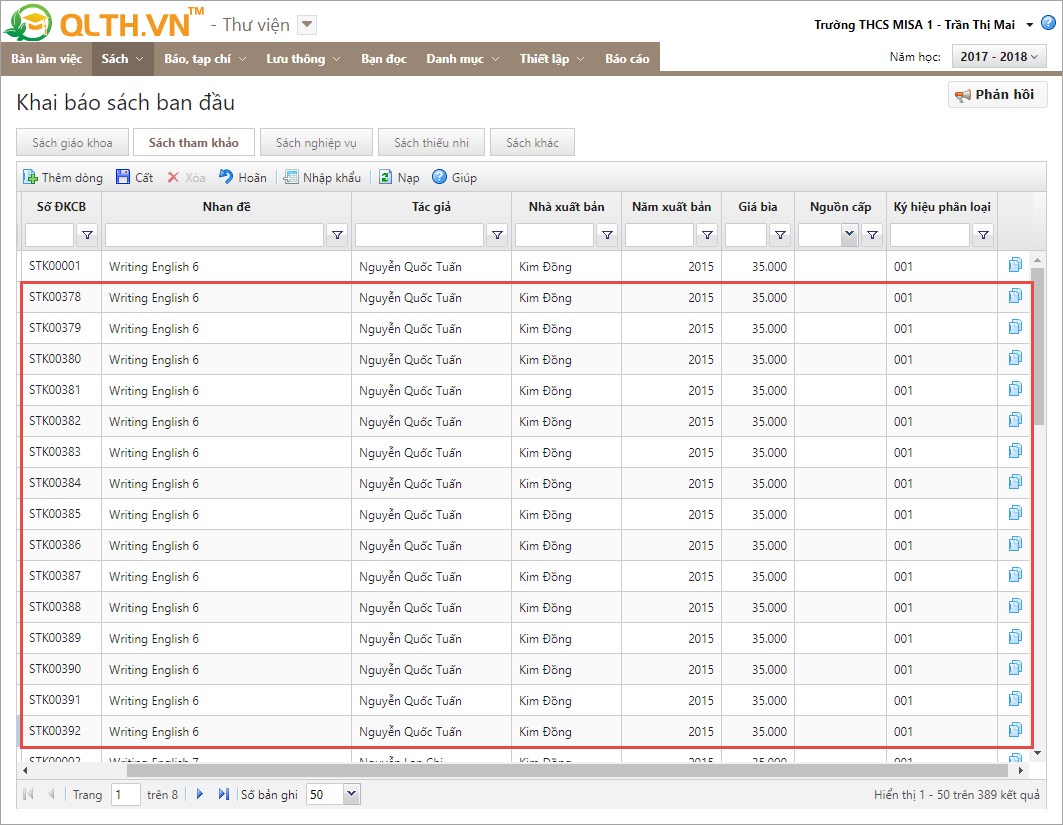Click the Cất save icon

(x=123, y=177)
